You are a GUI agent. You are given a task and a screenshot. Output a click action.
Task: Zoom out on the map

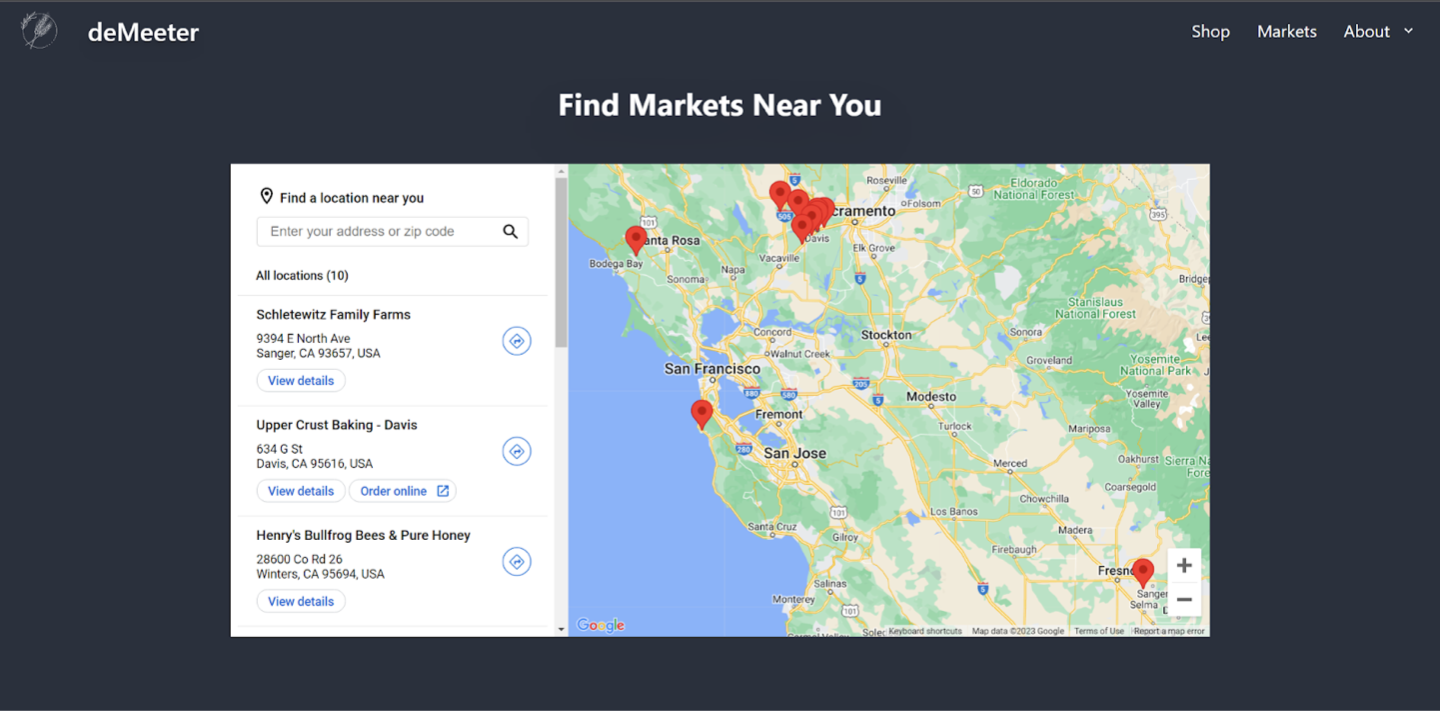(1184, 599)
